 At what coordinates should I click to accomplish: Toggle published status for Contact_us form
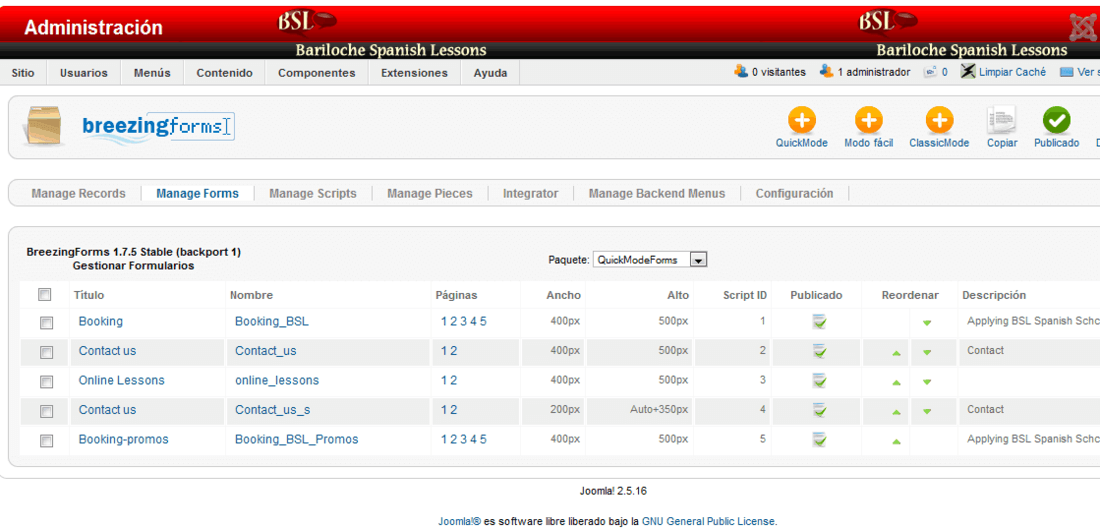pyautogui.click(x=819, y=351)
